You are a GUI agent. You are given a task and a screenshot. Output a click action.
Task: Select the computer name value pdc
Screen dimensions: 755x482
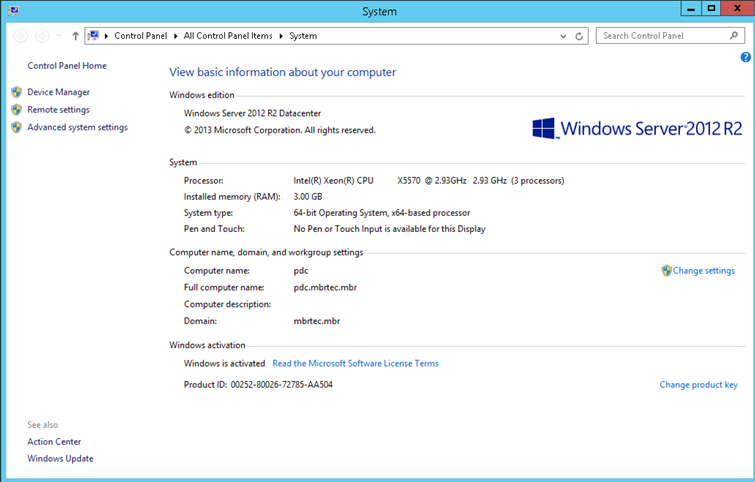click(x=301, y=271)
